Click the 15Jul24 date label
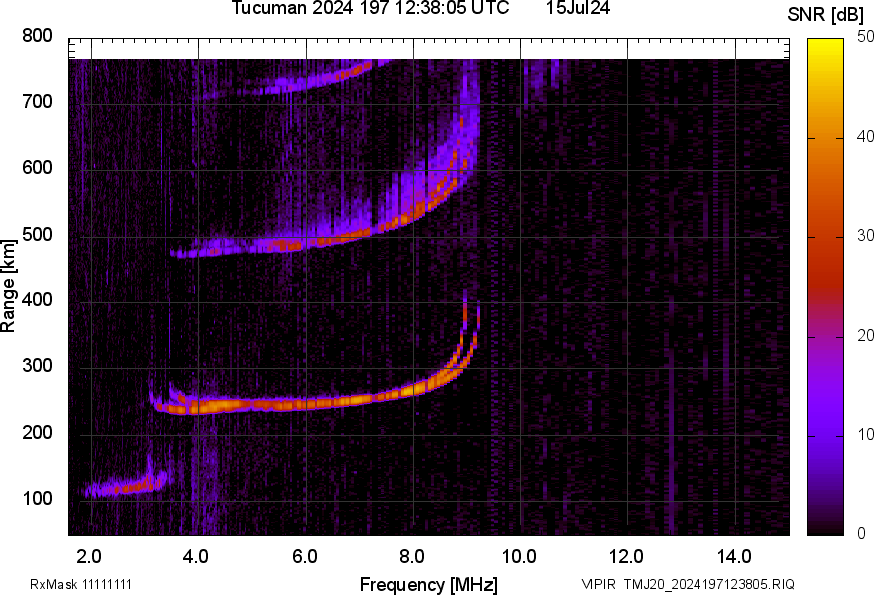874x595 pixels. pos(578,8)
